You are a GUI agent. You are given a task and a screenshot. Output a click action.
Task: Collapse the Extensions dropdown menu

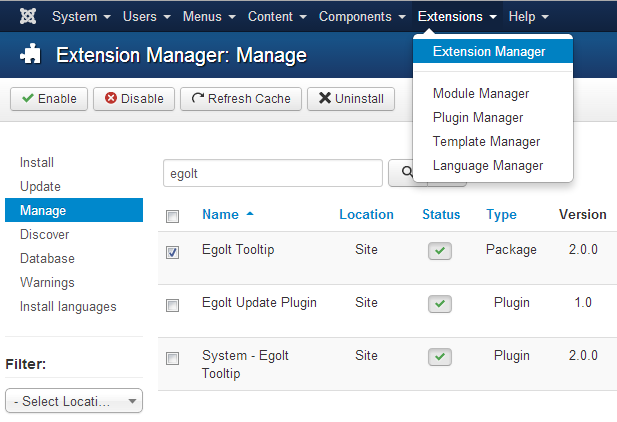(x=457, y=17)
